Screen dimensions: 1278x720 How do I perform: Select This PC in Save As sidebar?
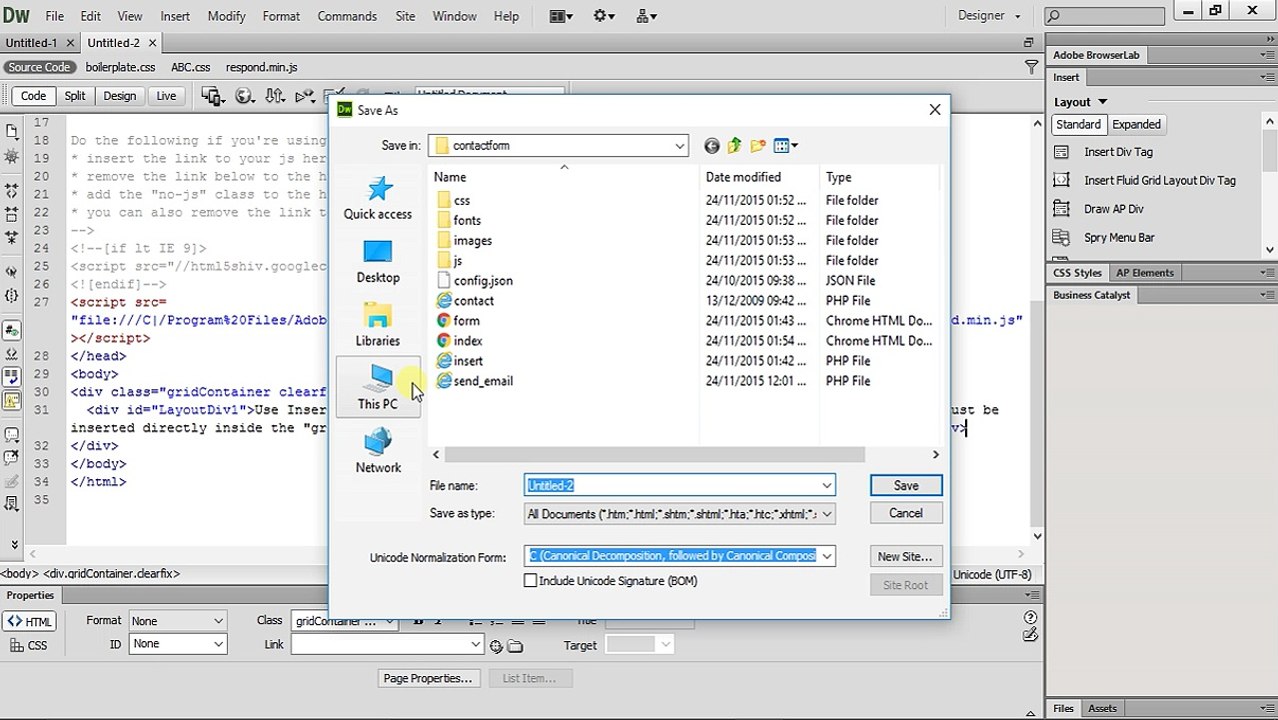coord(378,387)
